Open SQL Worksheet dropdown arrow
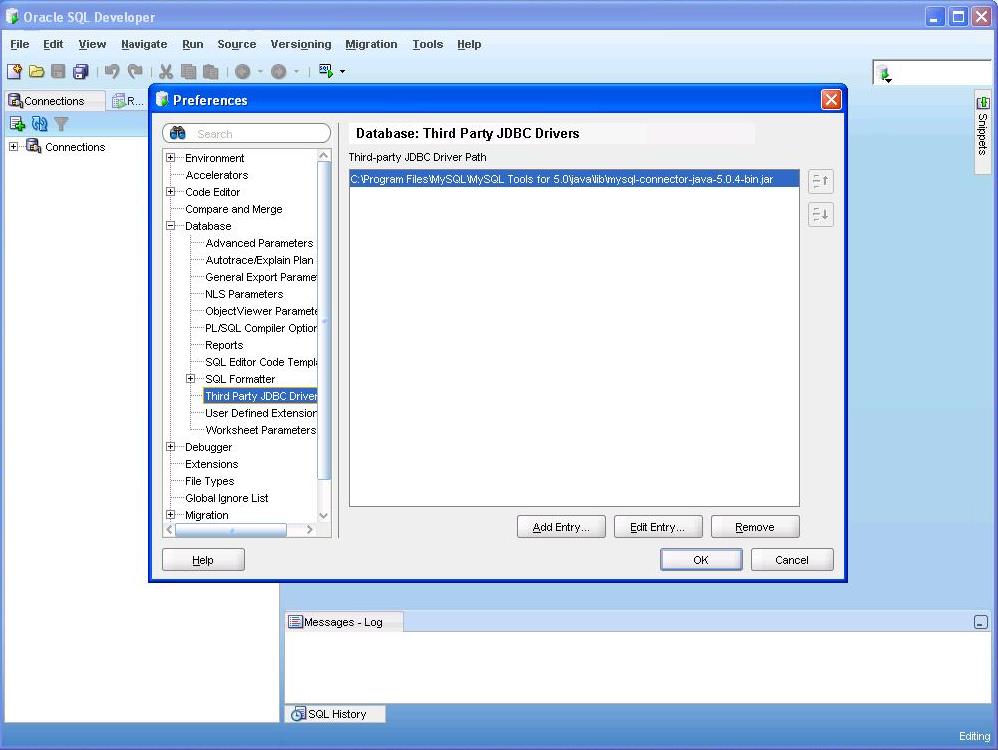 (x=342, y=71)
